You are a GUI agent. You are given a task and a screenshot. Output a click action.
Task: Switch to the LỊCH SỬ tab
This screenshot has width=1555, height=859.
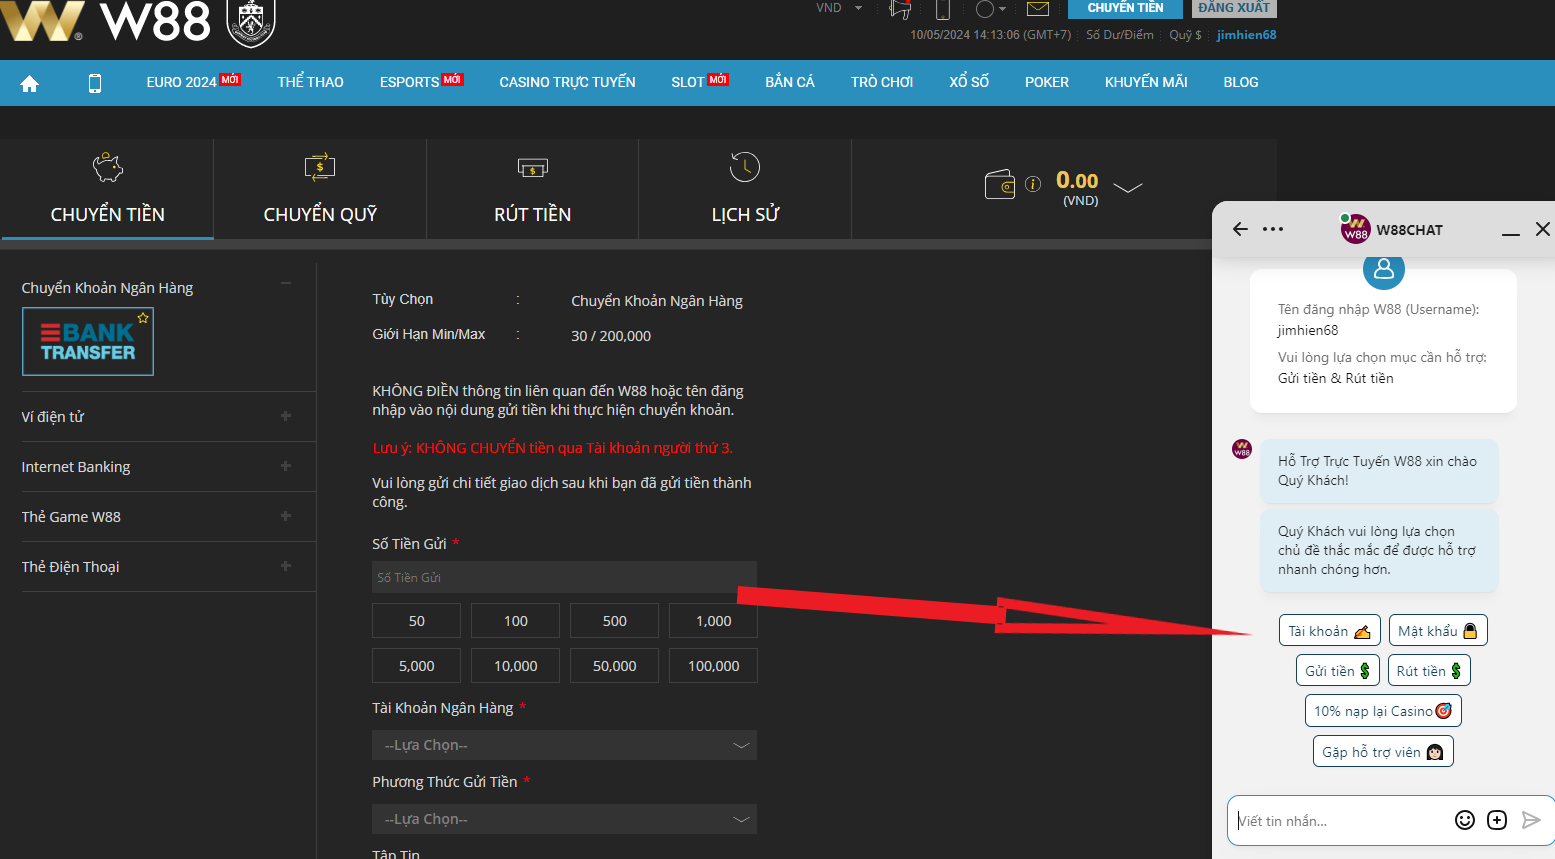tap(745, 189)
